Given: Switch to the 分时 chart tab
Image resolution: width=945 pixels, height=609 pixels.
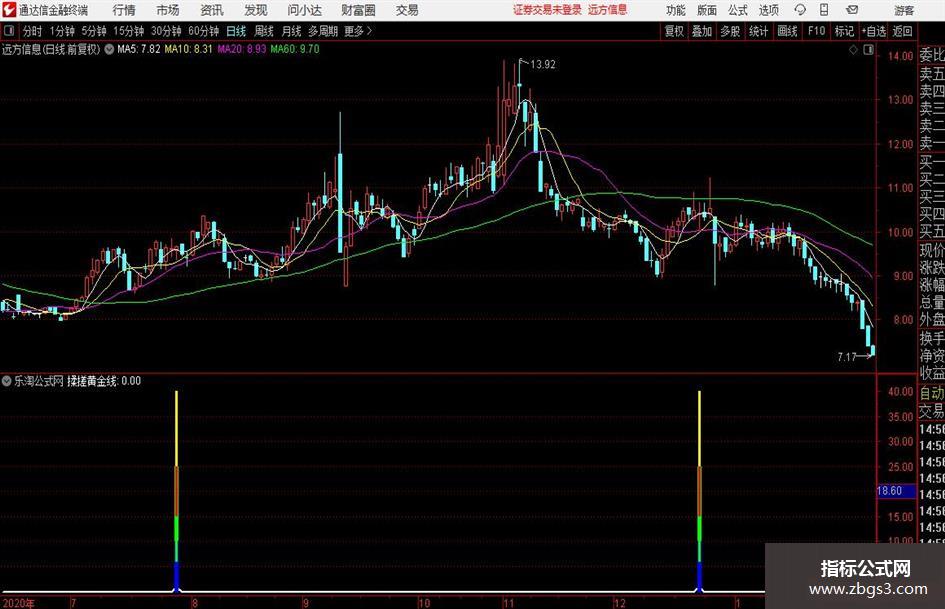Looking at the screenshot, I should pos(32,31).
